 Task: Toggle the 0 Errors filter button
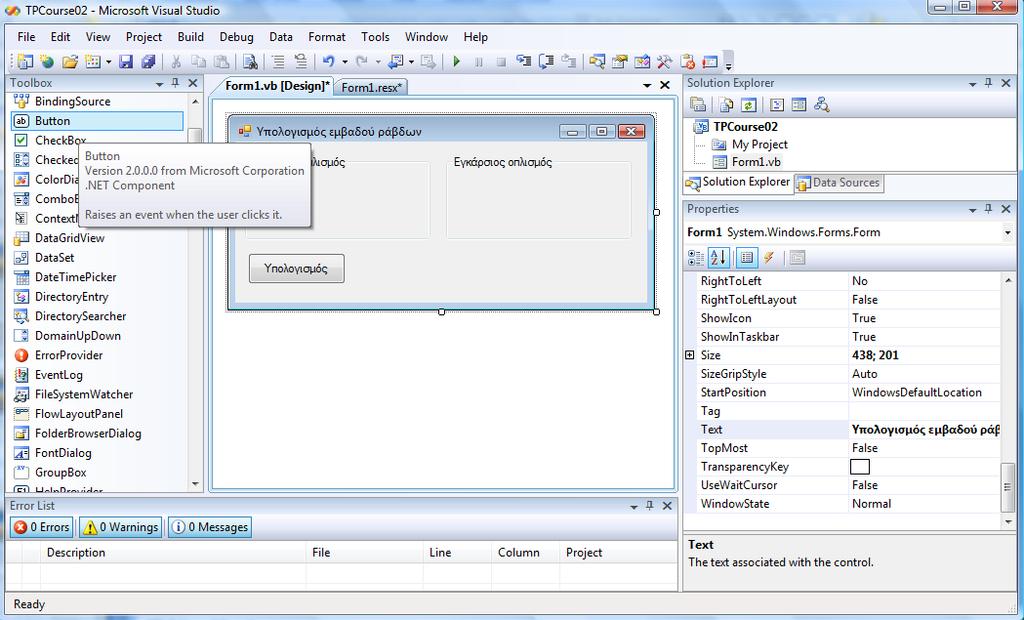(42, 527)
